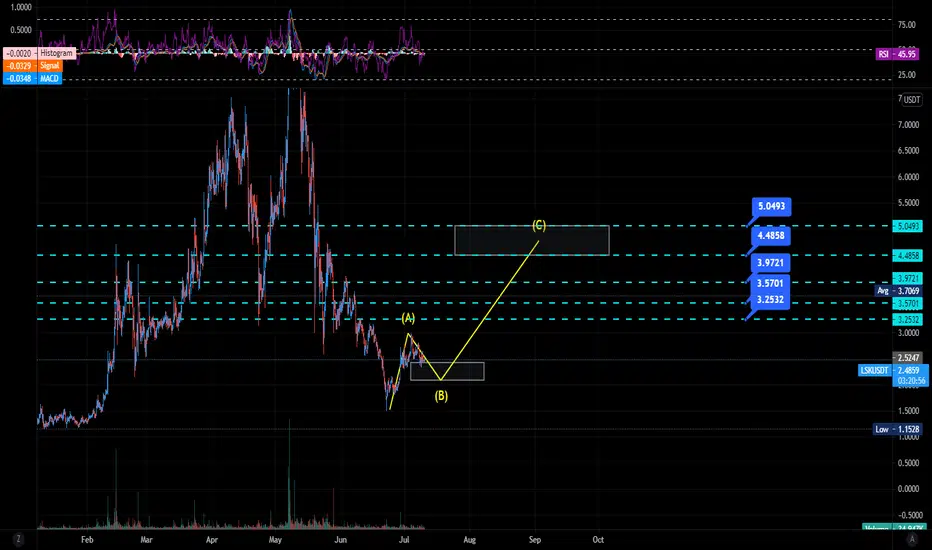Select the 4.4858 blue price callout

click(x=771, y=235)
